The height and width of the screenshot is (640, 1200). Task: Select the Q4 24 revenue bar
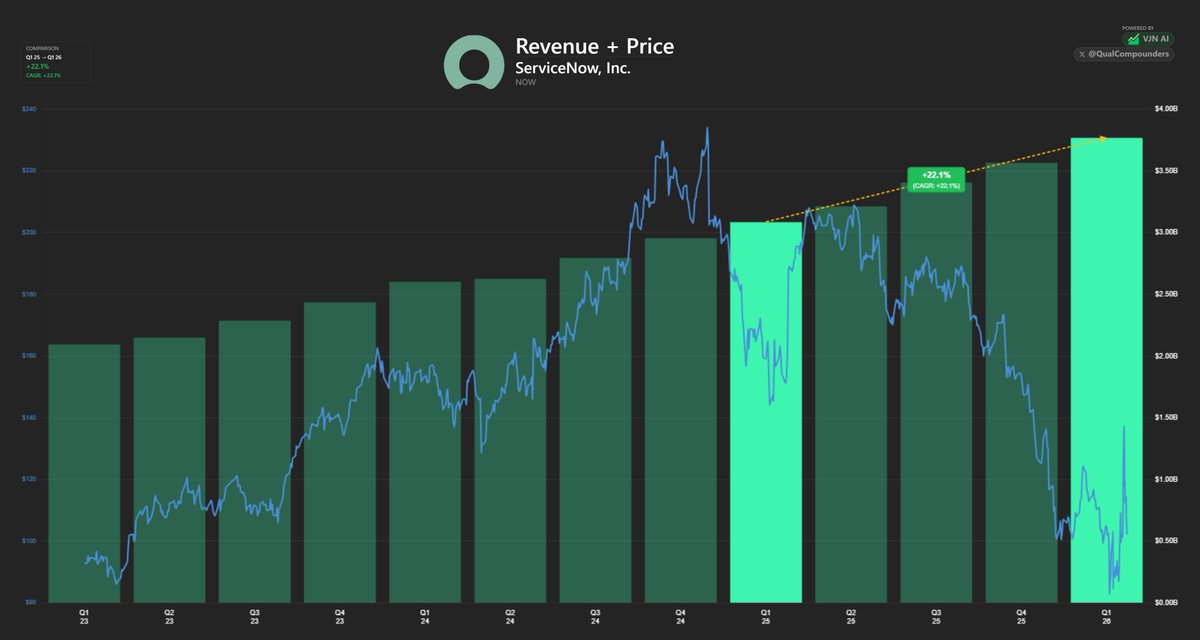[680, 420]
